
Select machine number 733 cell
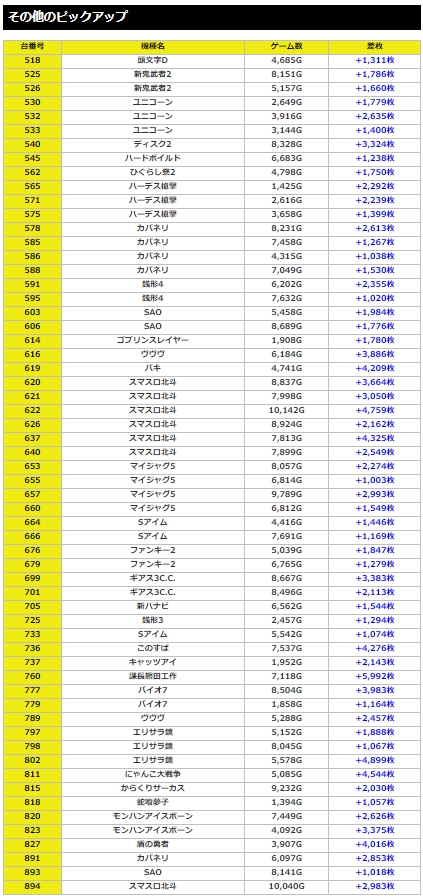[33, 634]
